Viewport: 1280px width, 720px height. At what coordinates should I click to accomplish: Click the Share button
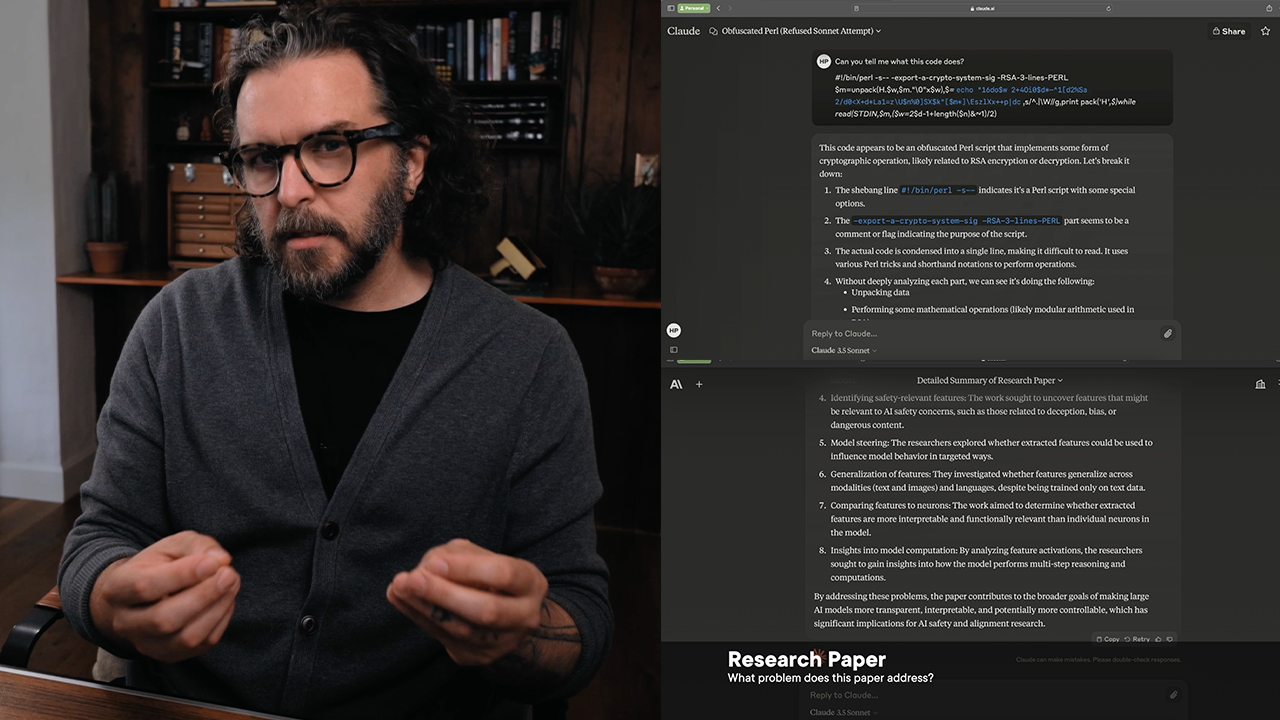pos(1228,31)
